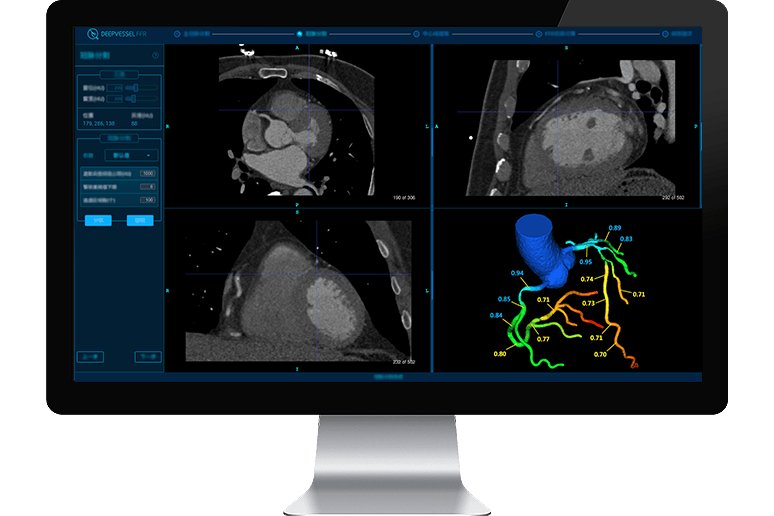Select slice counter 232 of 502
774x516 pixels.
click(404, 362)
